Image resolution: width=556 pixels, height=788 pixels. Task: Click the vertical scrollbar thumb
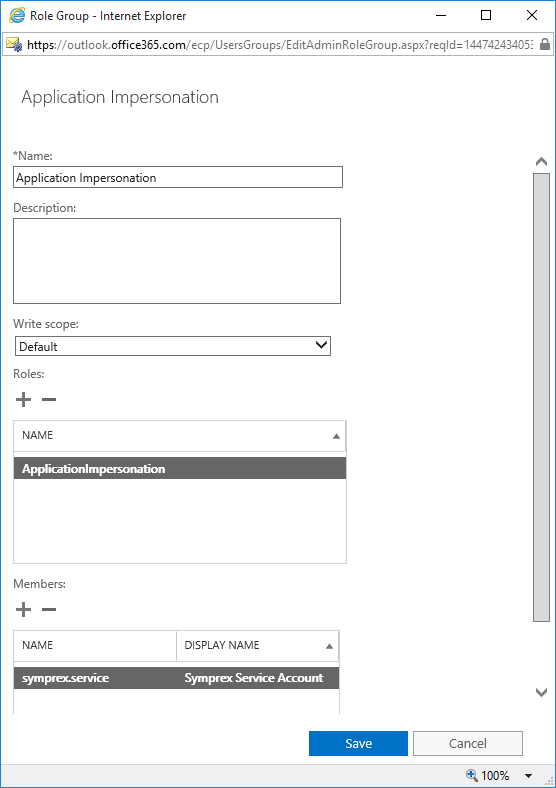541,398
